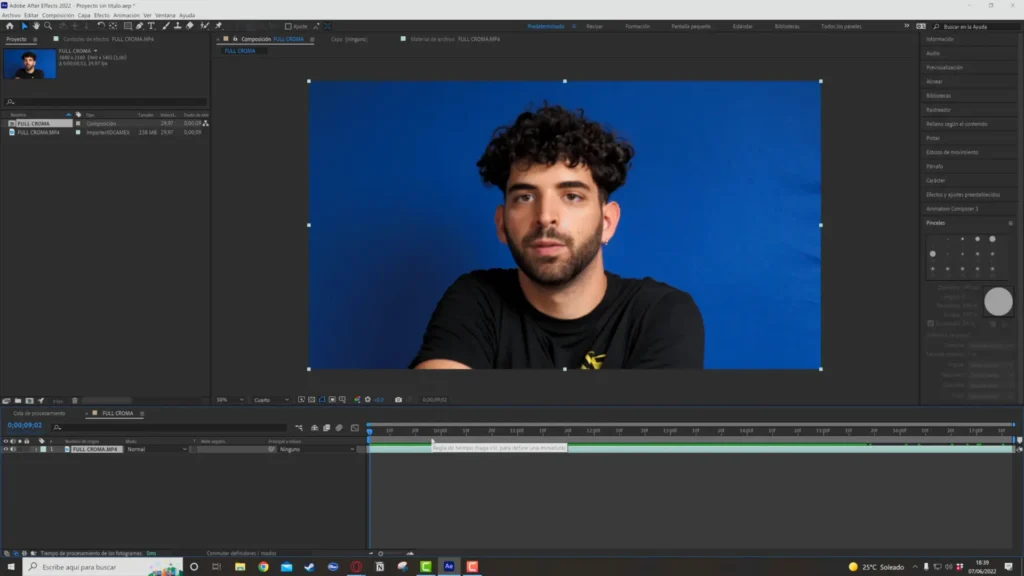Select the Type text tool

click(x=151, y=26)
